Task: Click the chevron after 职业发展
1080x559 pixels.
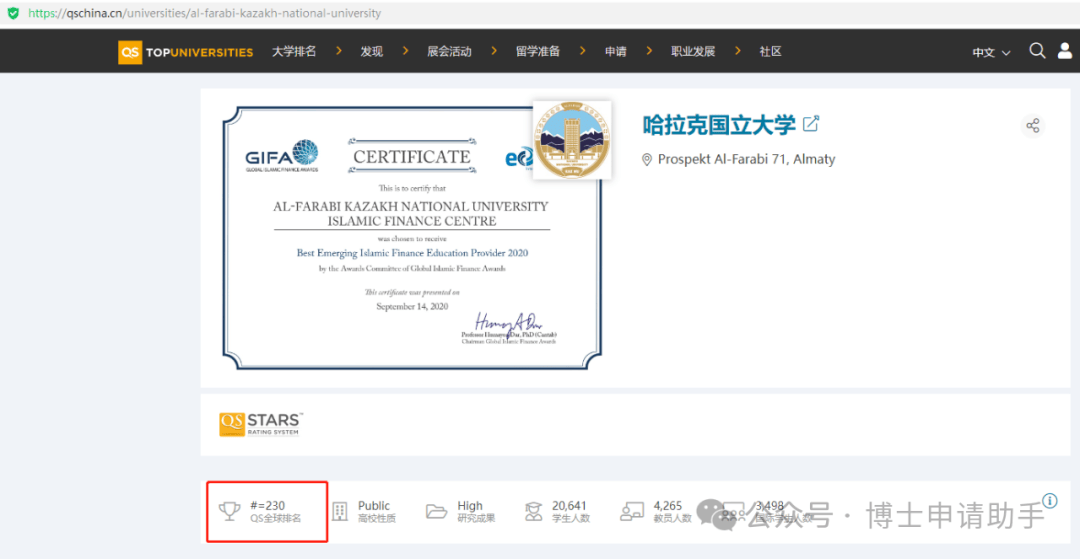Action: click(x=738, y=51)
